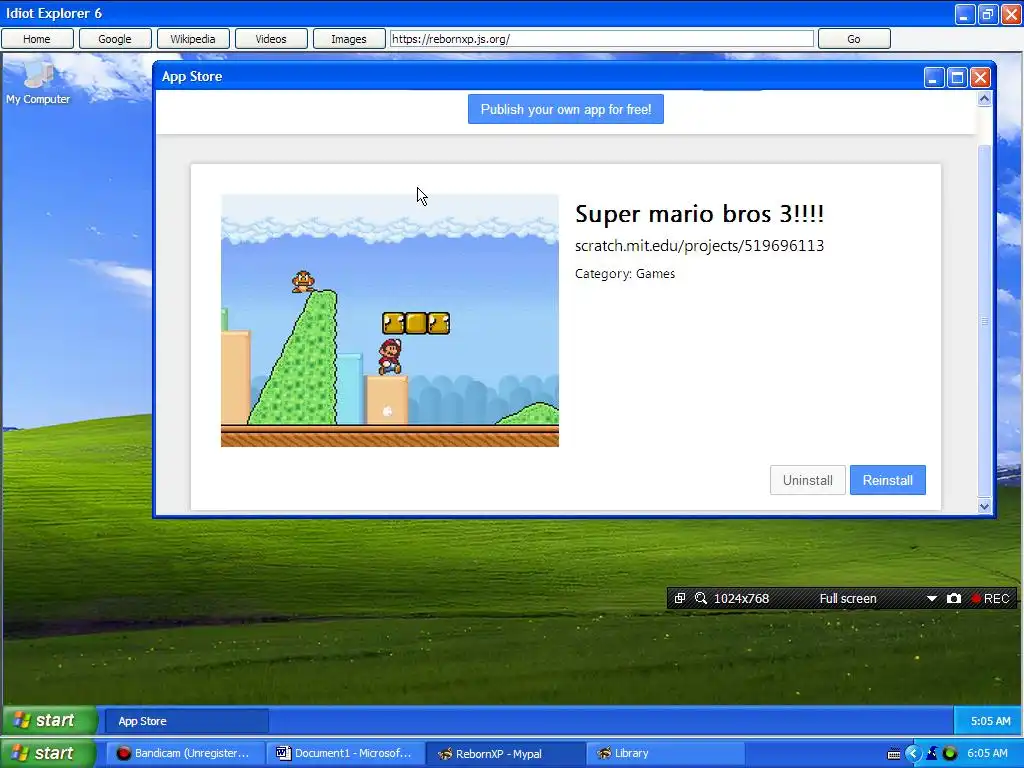
Task: Click the Go button
Action: tap(854, 39)
